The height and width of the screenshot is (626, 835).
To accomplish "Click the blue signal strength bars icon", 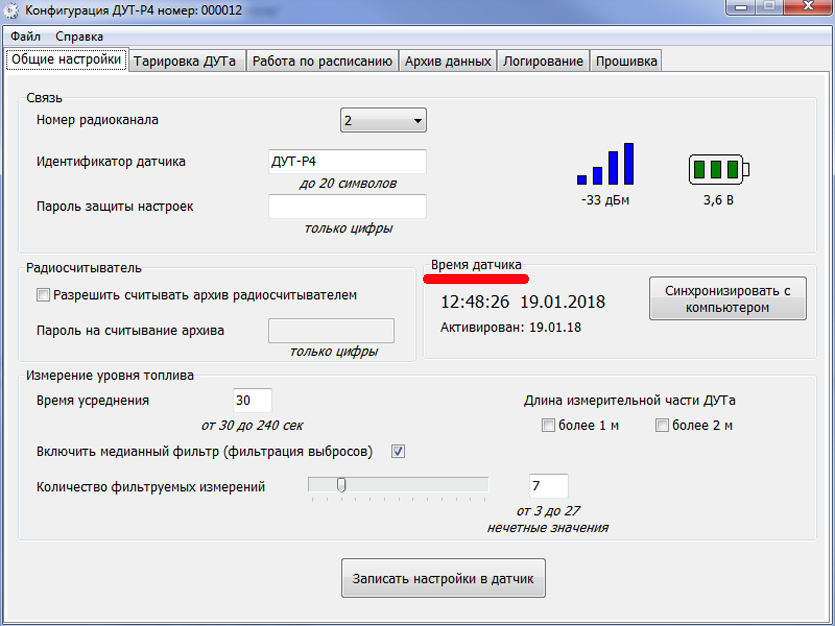I will pyautogui.click(x=605, y=164).
